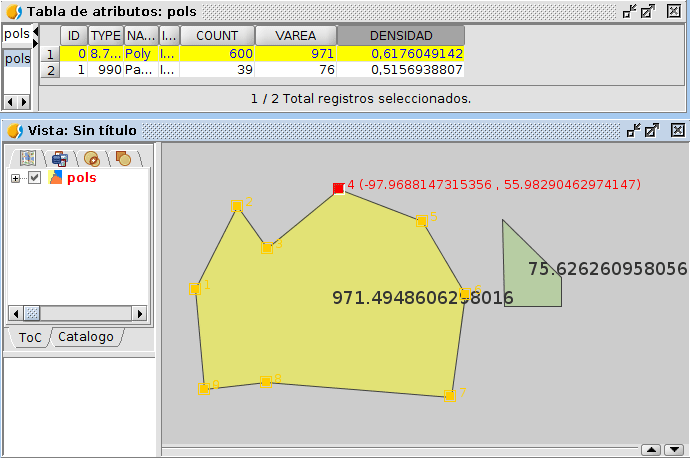Click the pols layer colored icon
The image size is (690, 458).
pyautogui.click(x=55, y=177)
